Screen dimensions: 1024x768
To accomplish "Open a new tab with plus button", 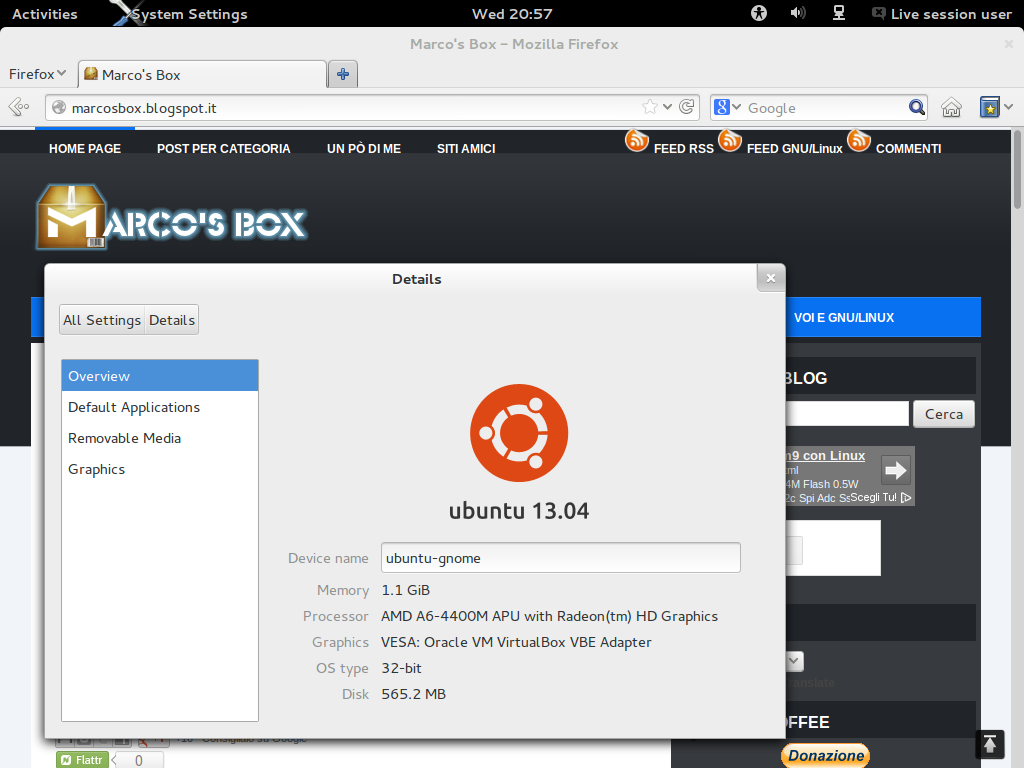I will point(343,74).
